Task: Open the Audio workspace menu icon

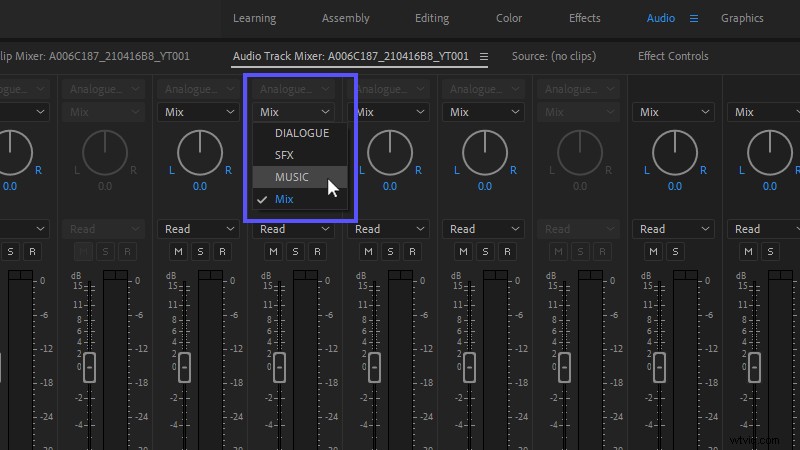Action: (x=694, y=18)
